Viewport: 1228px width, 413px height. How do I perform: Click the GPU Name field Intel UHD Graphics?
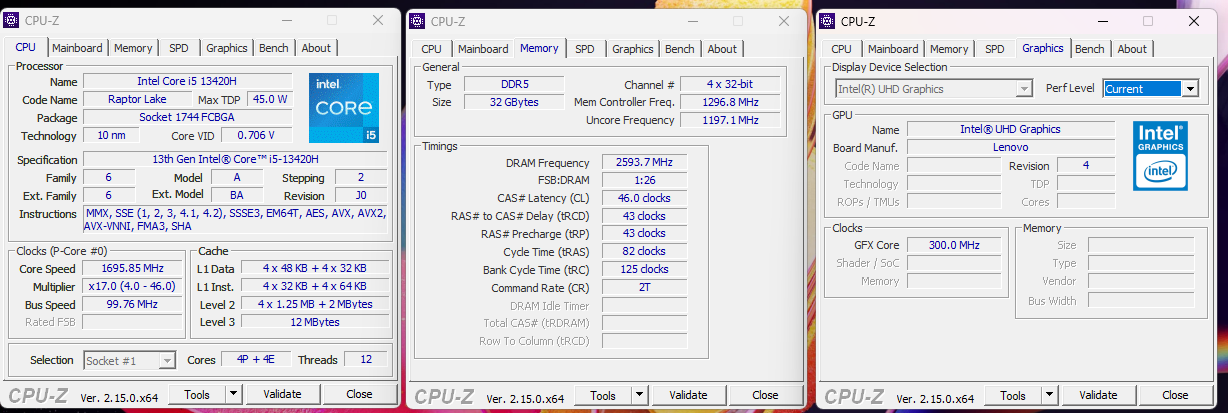point(1010,129)
